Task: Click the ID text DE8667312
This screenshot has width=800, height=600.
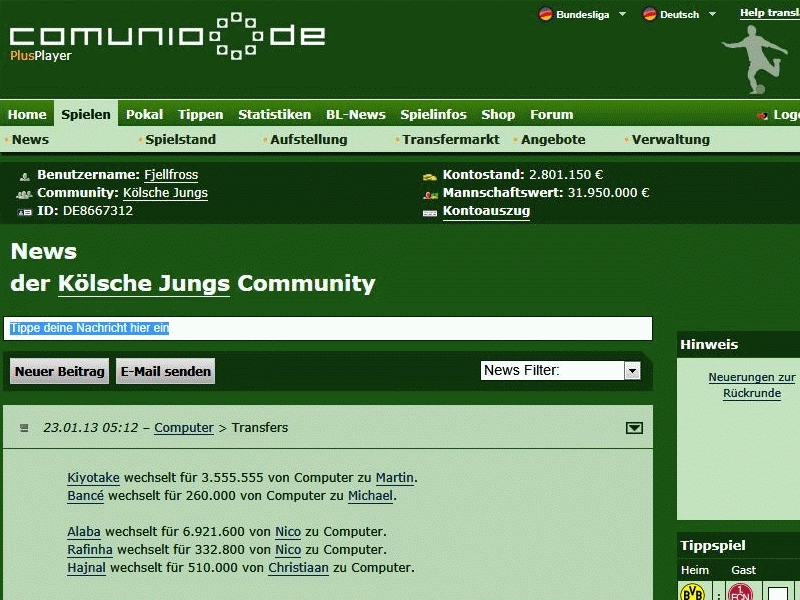Action: tap(97, 211)
